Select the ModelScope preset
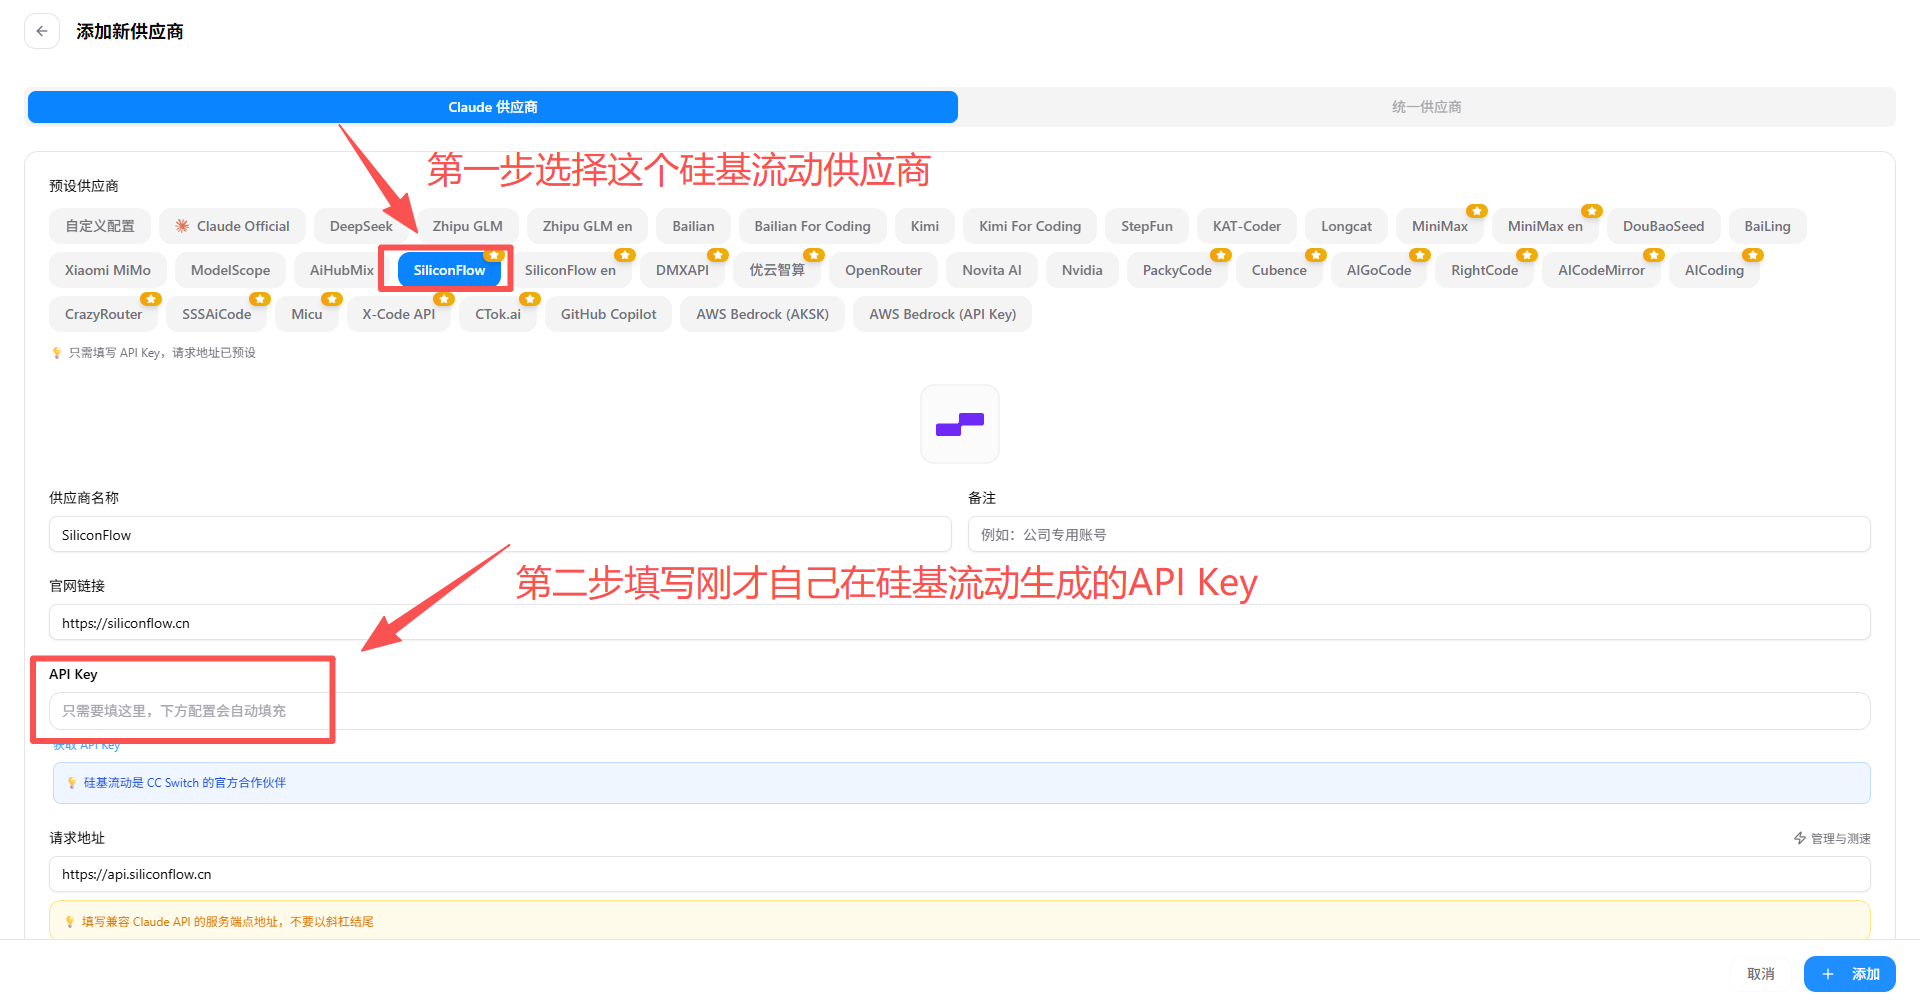Viewport: 1920px width, 1007px height. click(231, 270)
